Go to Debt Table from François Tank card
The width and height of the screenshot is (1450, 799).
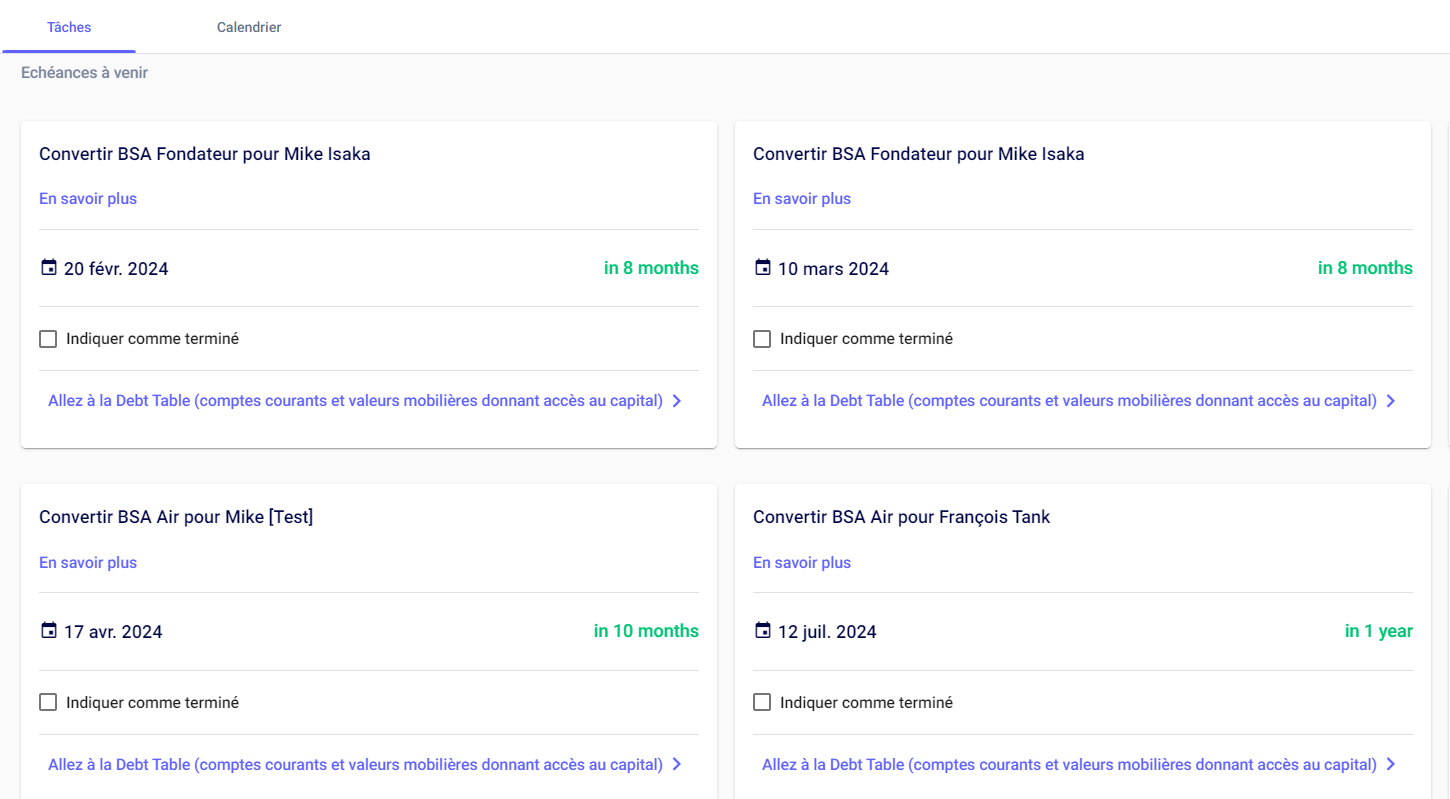pos(1069,765)
